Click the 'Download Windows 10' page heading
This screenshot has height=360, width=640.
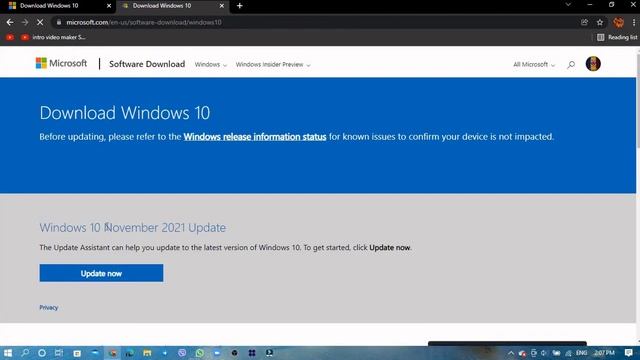click(124, 113)
